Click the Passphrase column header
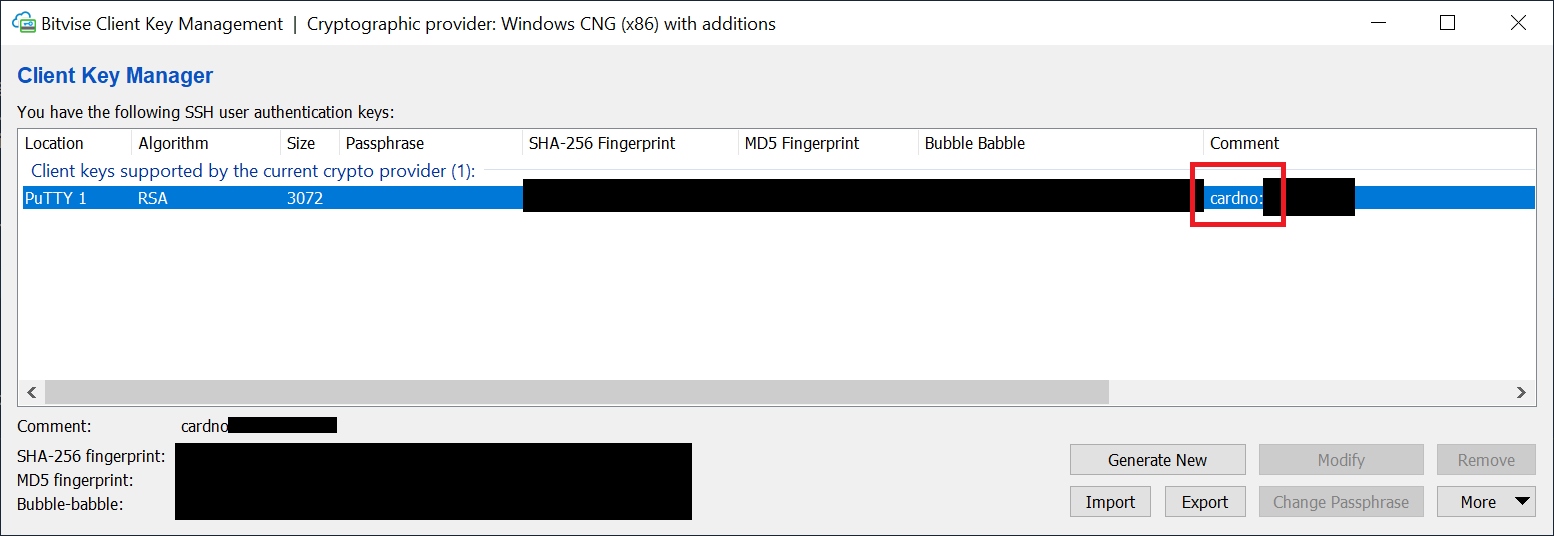 384,143
